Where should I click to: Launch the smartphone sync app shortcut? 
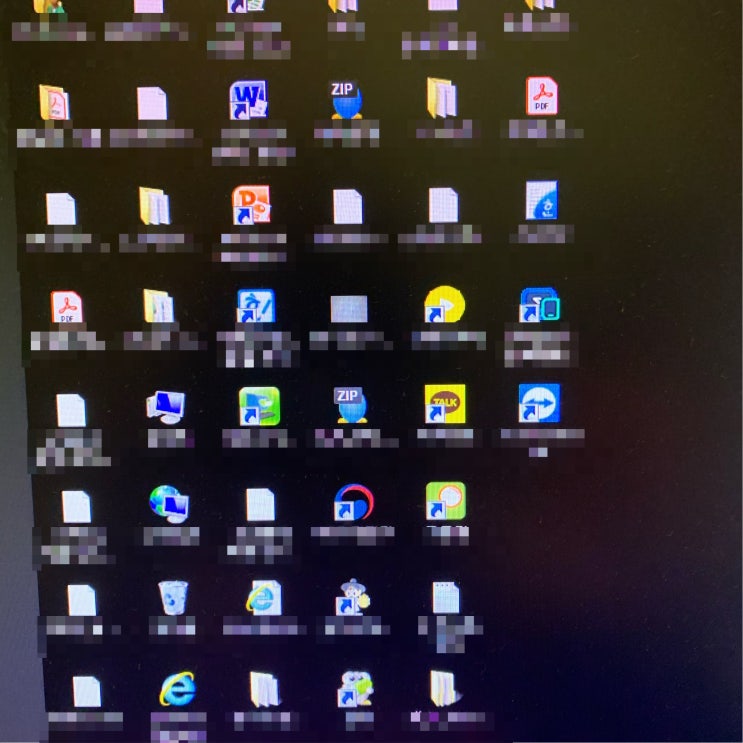pyautogui.click(x=540, y=305)
